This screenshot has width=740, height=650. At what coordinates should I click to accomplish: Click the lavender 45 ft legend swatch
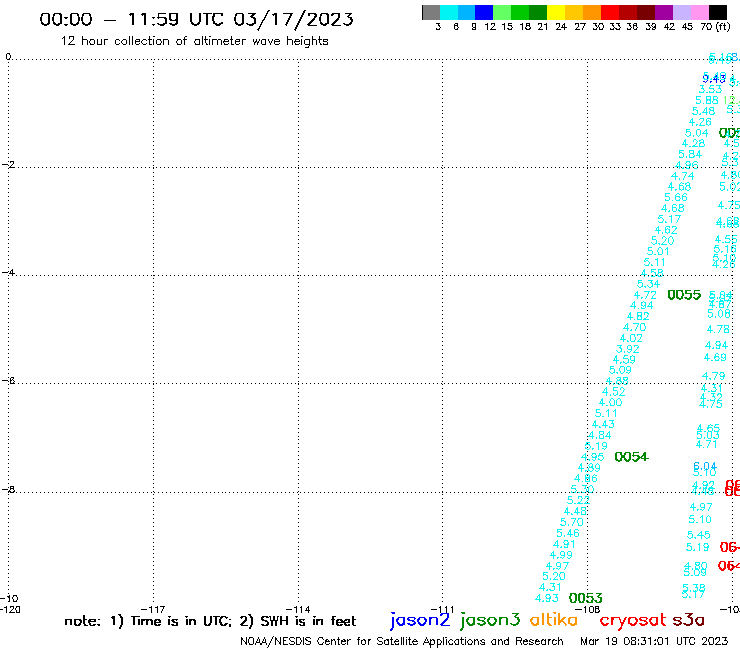[681, 12]
